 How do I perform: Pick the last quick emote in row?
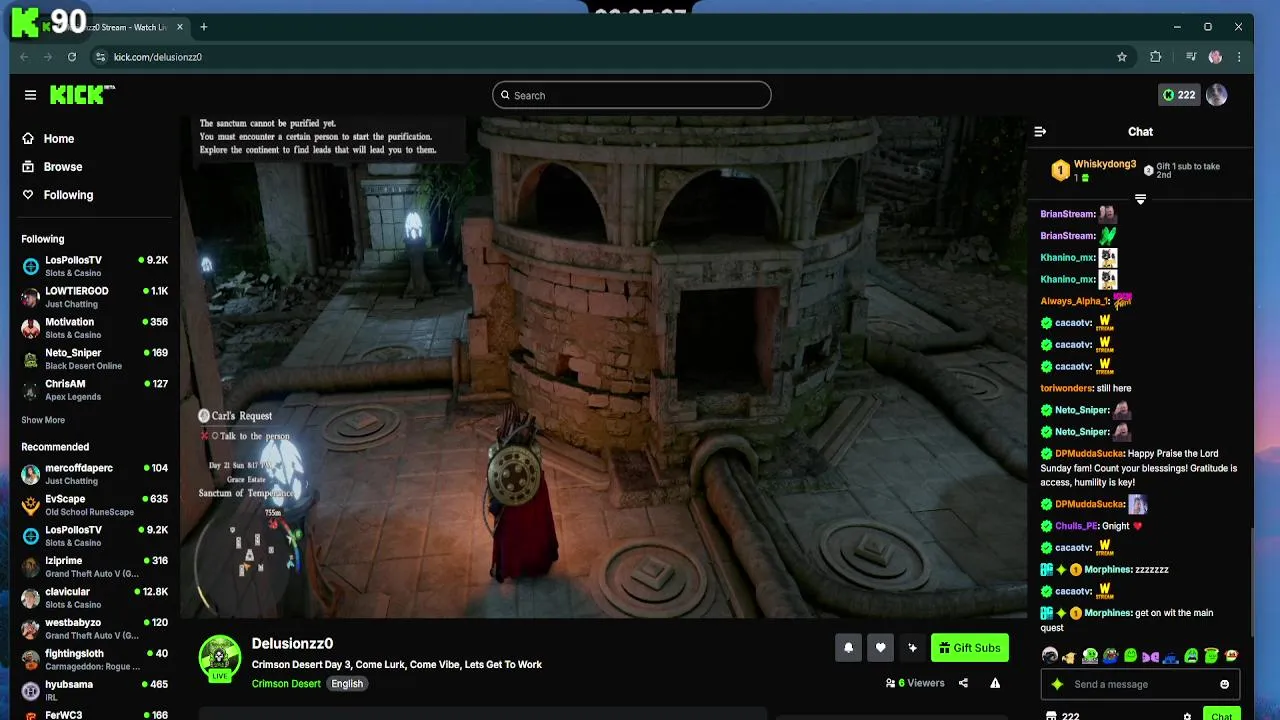[x=1231, y=656]
